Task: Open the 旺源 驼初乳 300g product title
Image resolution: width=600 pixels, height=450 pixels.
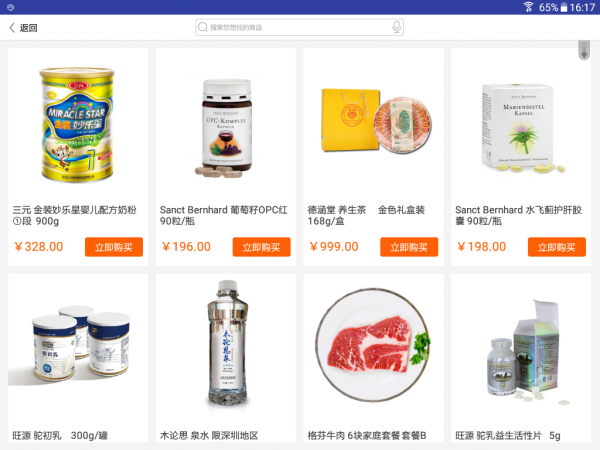Action: coord(60,435)
